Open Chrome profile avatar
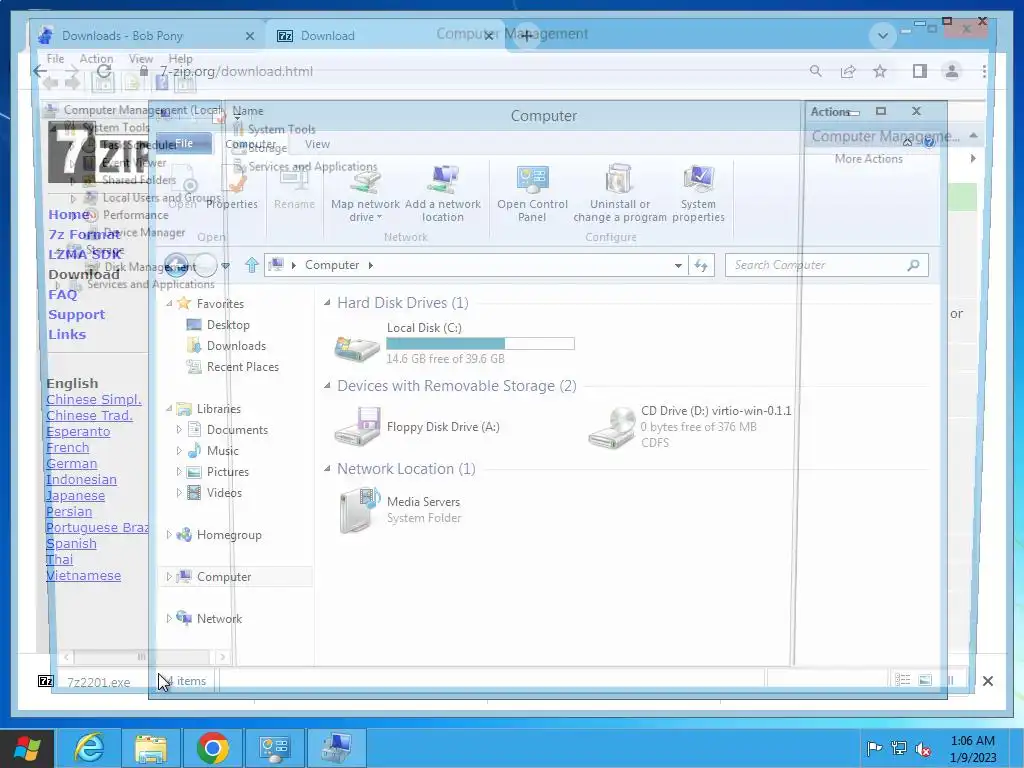Screen dimensions: 1024x768 tap(952, 71)
